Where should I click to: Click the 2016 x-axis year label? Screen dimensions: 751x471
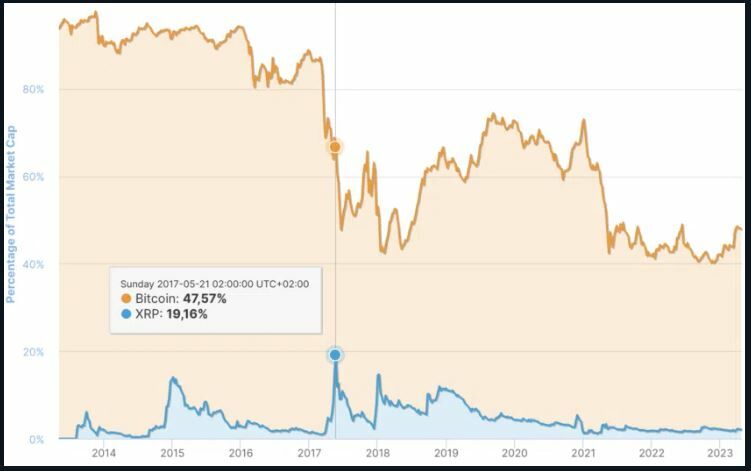pos(240,453)
